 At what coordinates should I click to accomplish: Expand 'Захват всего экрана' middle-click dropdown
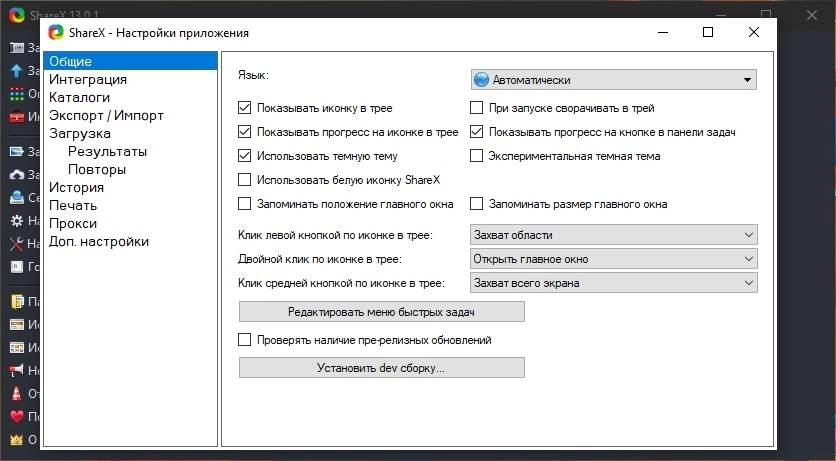[613, 283]
